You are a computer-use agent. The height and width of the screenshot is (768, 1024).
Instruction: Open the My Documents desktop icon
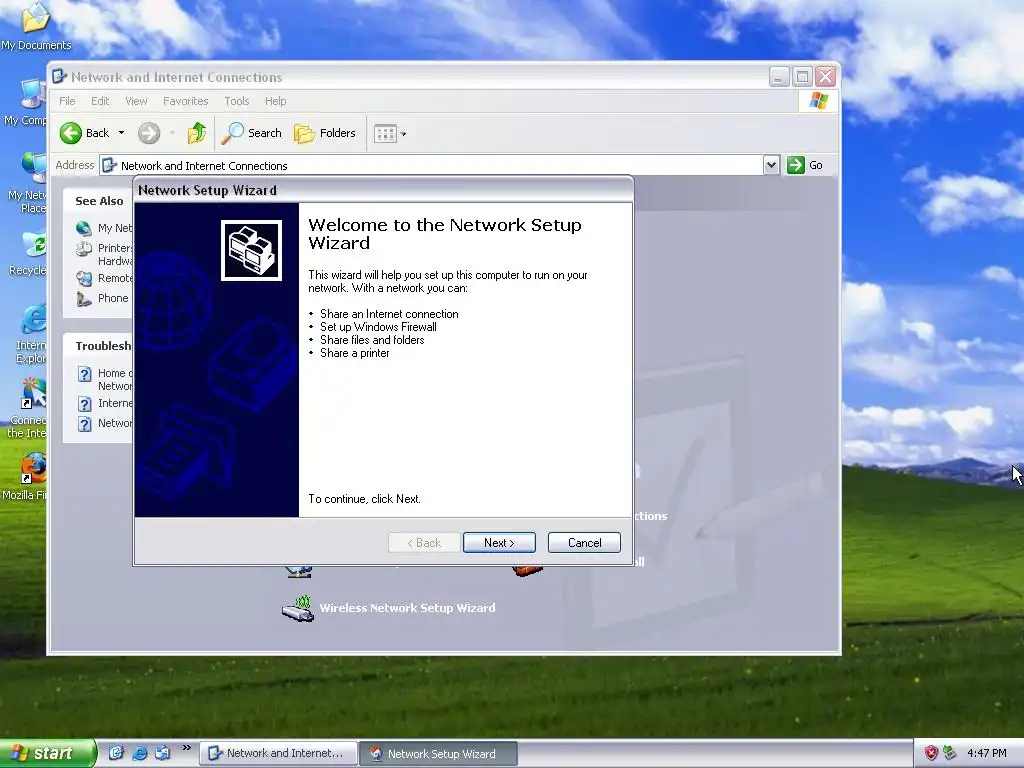pos(36,26)
